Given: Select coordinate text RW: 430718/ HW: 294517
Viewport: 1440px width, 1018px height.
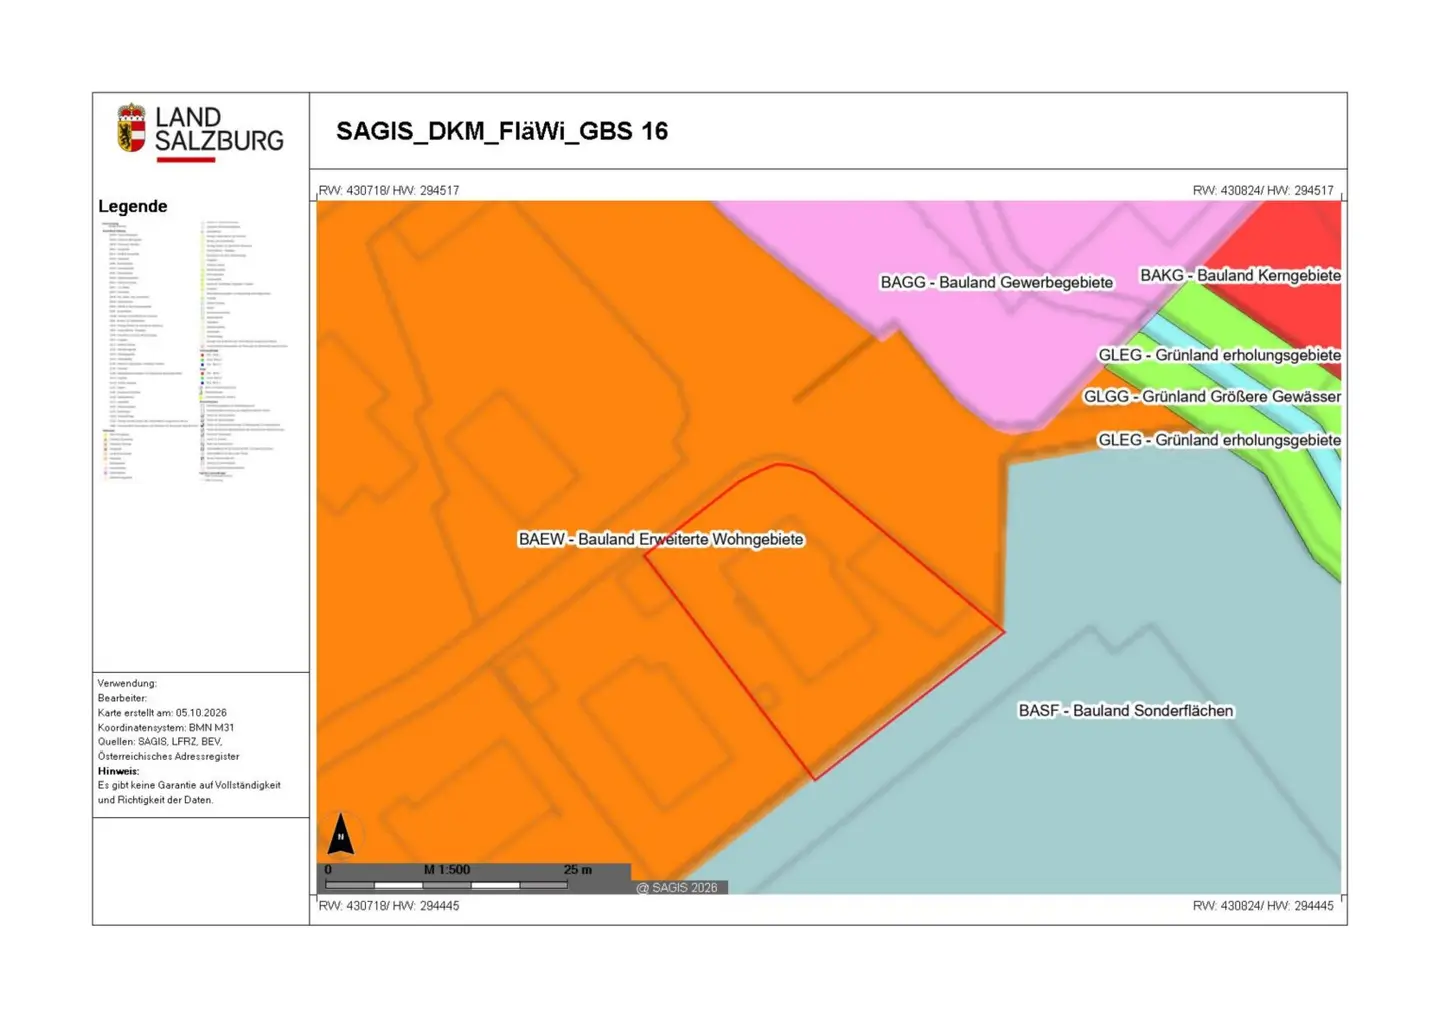Looking at the screenshot, I should [x=389, y=190].
